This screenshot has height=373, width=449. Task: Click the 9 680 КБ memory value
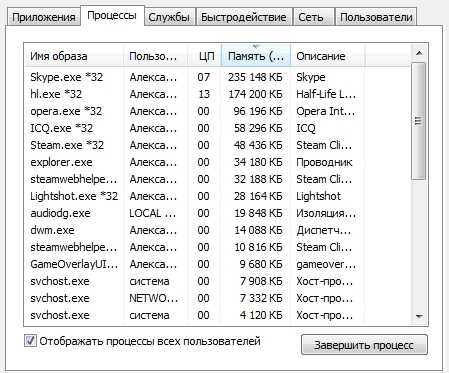coord(261,264)
